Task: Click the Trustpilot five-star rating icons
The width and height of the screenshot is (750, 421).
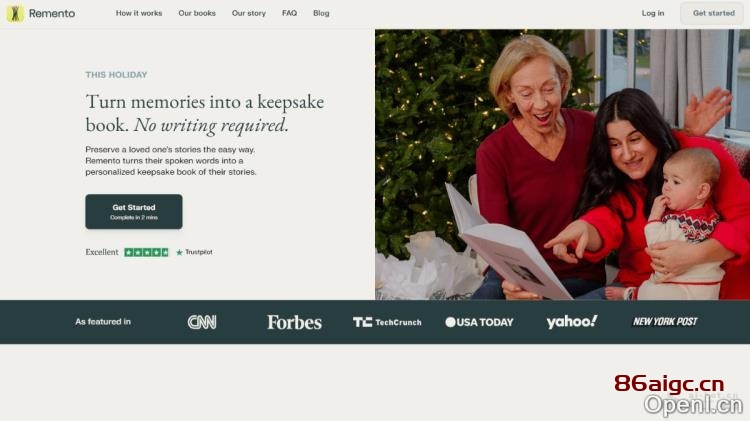Action: click(146, 252)
